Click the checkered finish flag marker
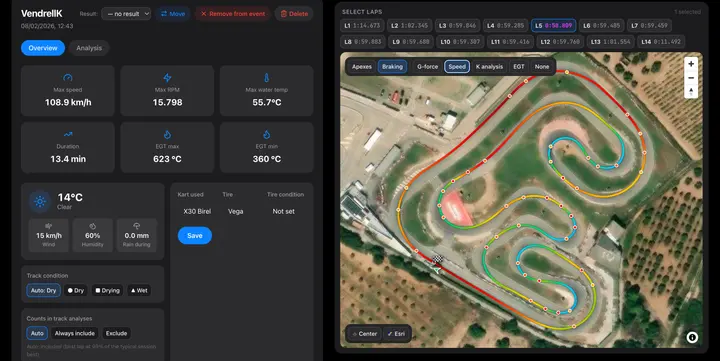 pyautogui.click(x=438, y=259)
